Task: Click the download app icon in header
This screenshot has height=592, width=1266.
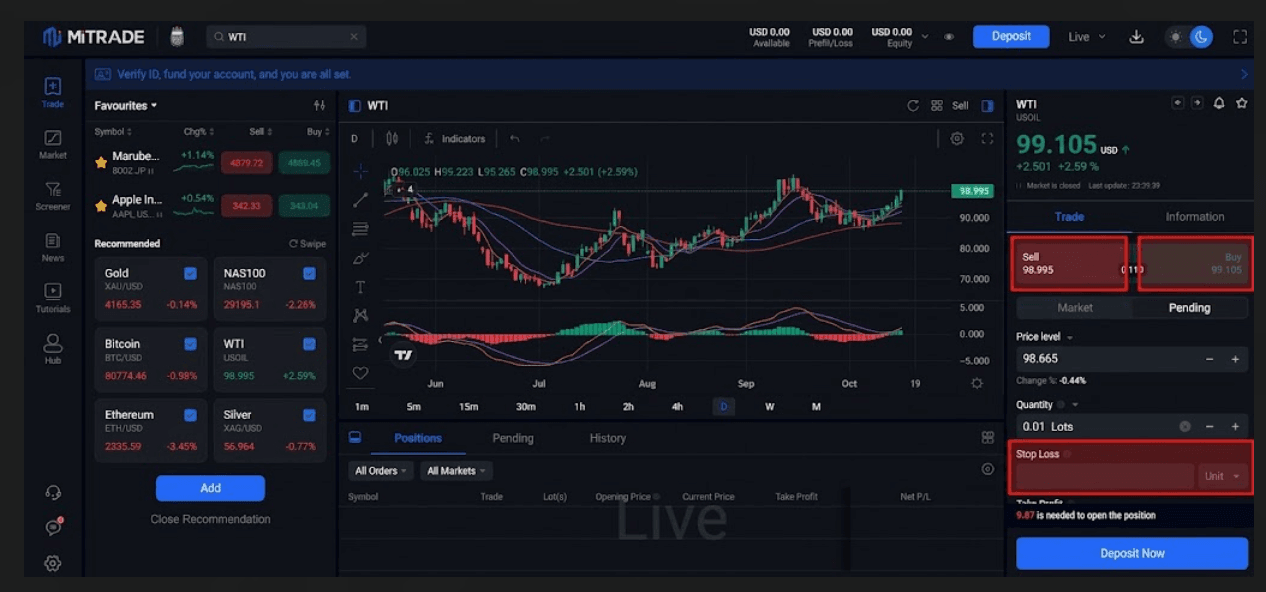Action: (x=1136, y=37)
